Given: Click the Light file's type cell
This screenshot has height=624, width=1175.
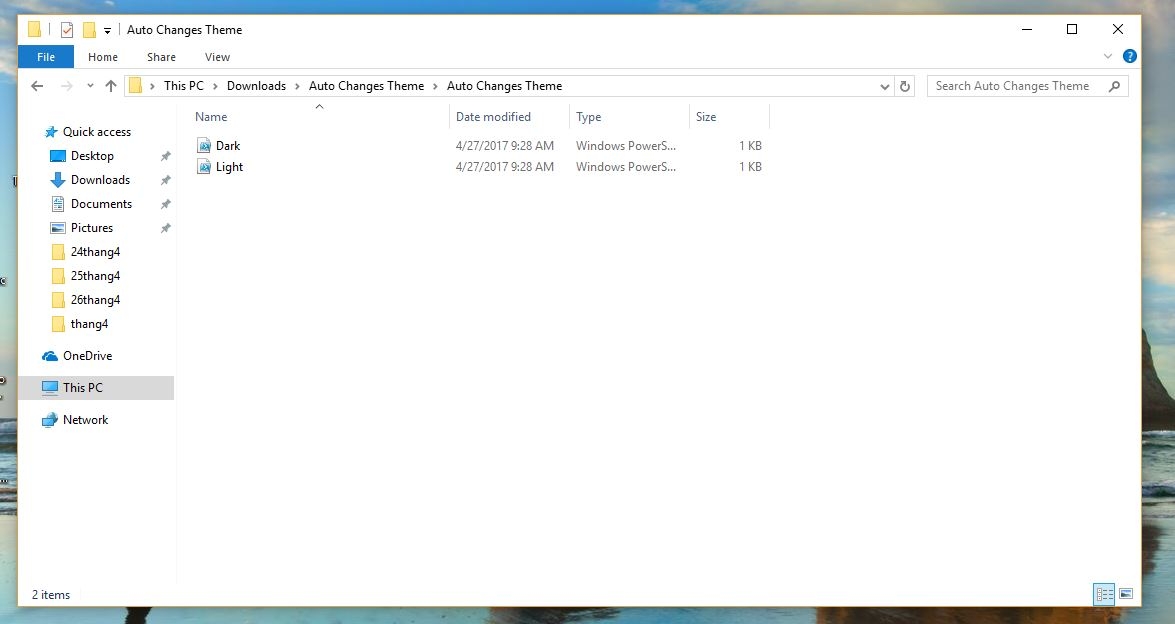Looking at the screenshot, I should 626,167.
